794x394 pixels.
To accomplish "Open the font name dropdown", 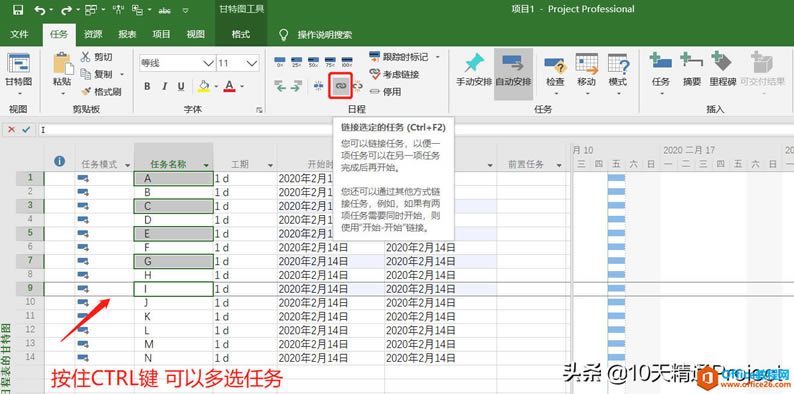I will [208, 63].
